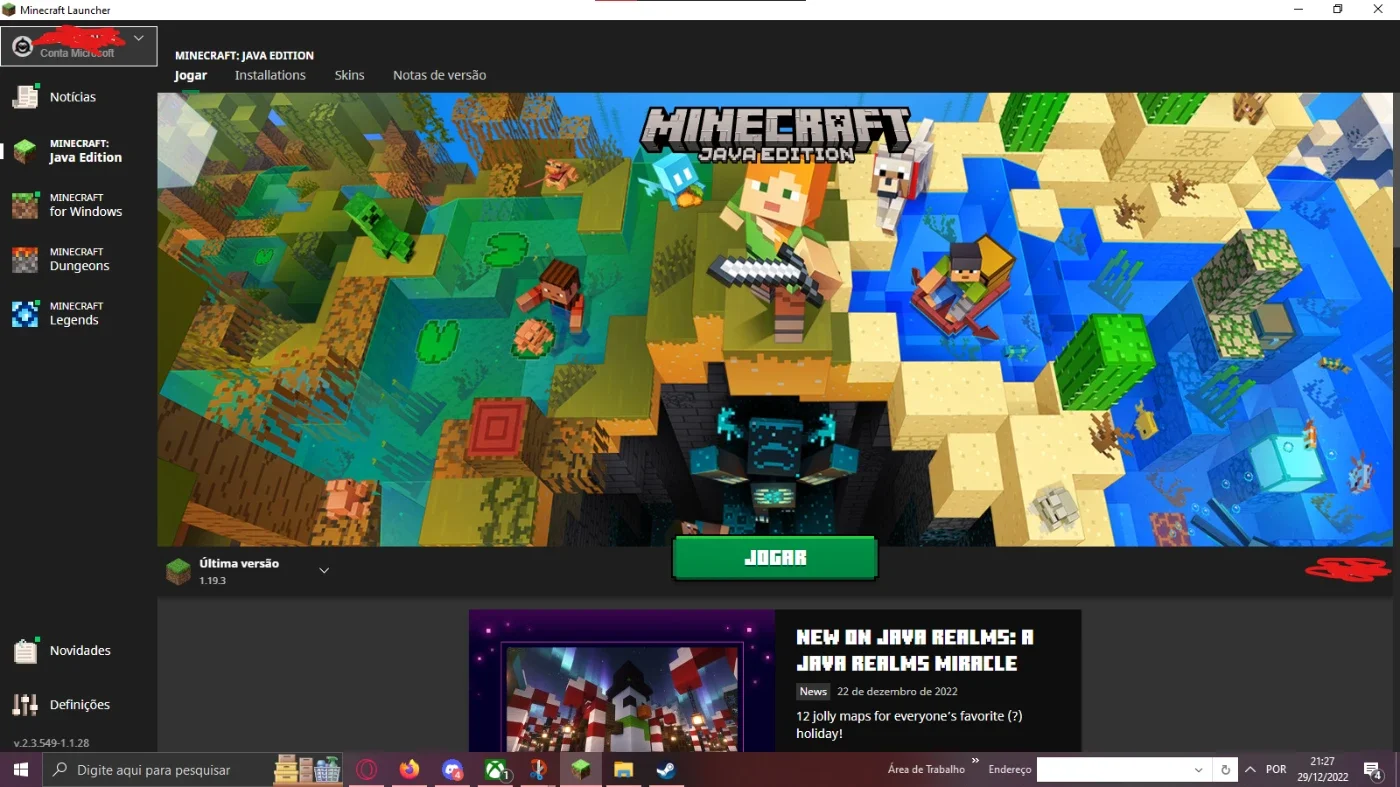Screen dimensions: 1400x787
Task: Open Steam from taskbar
Action: point(665,770)
